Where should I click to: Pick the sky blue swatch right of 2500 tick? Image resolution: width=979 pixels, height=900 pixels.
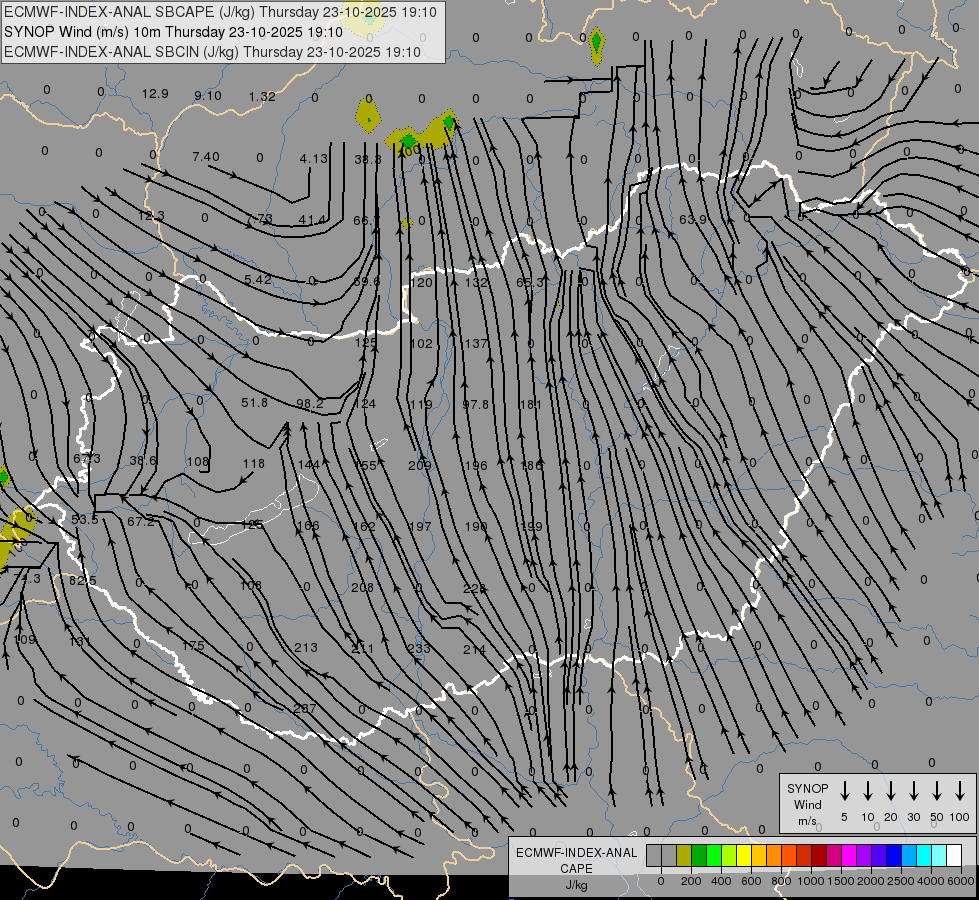tap(908, 855)
